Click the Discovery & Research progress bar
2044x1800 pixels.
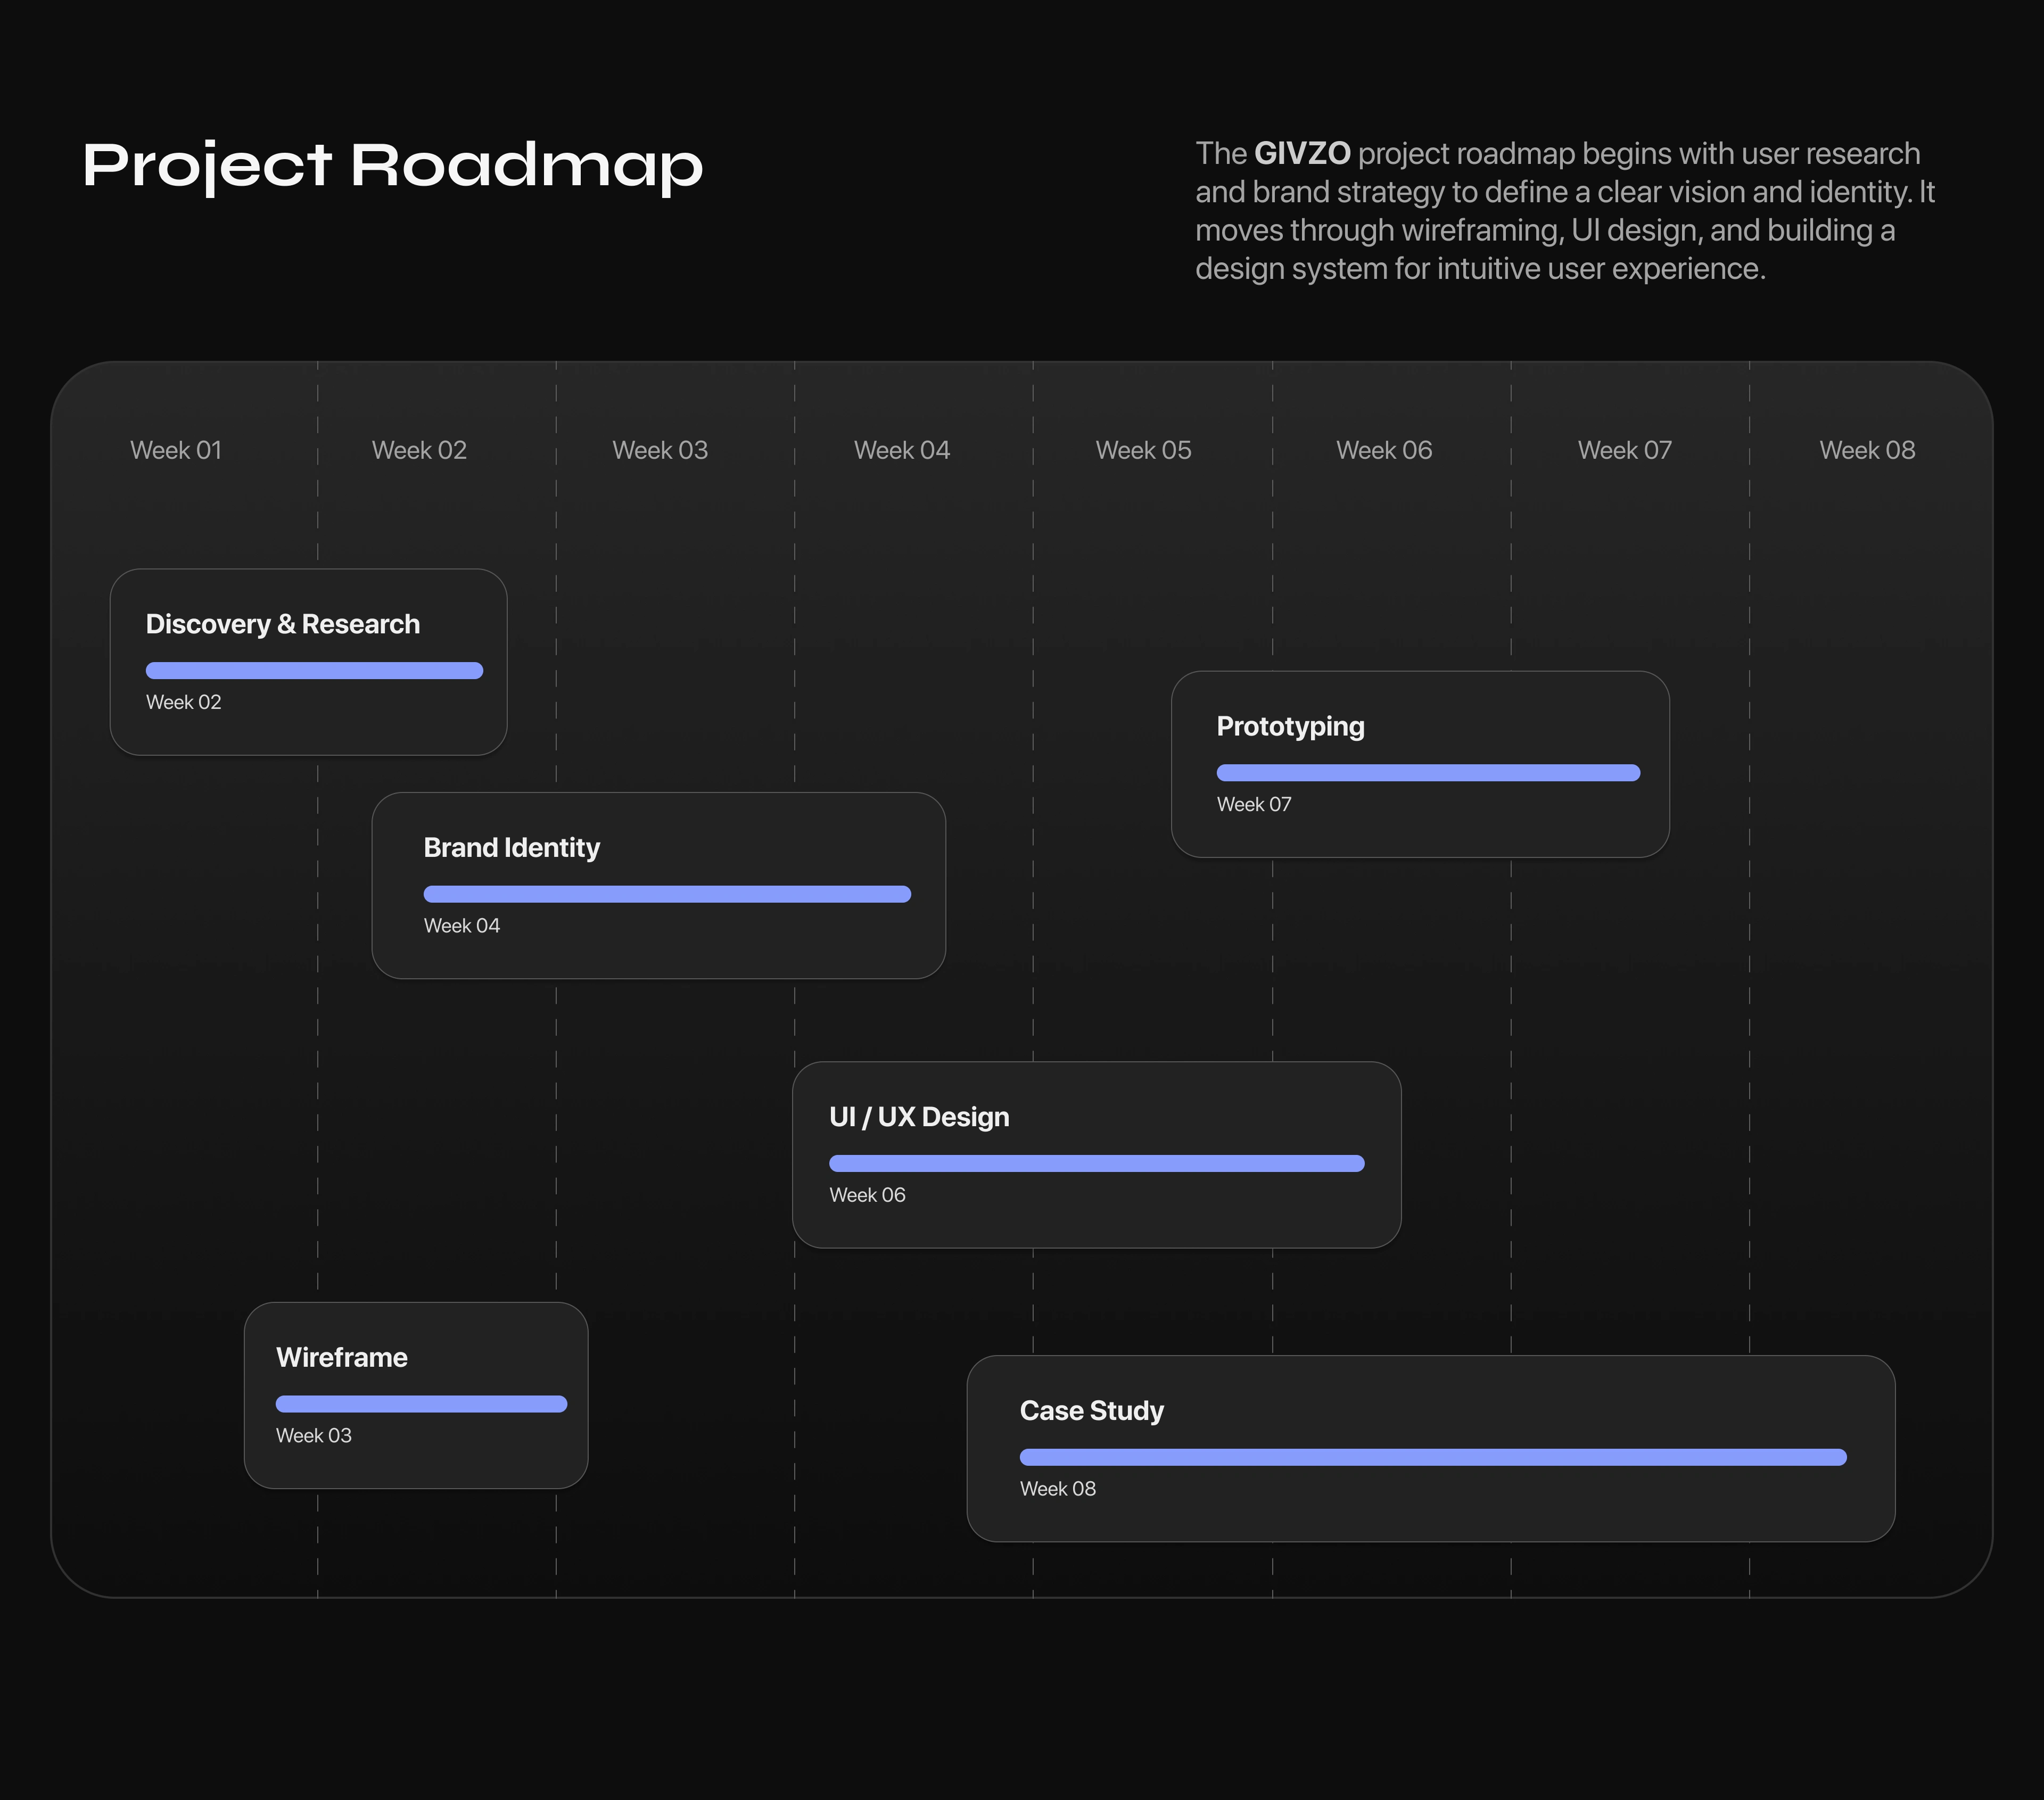coord(314,671)
